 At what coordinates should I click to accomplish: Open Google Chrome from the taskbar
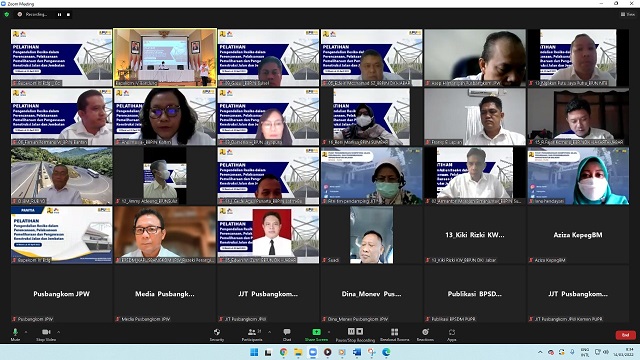283,352
